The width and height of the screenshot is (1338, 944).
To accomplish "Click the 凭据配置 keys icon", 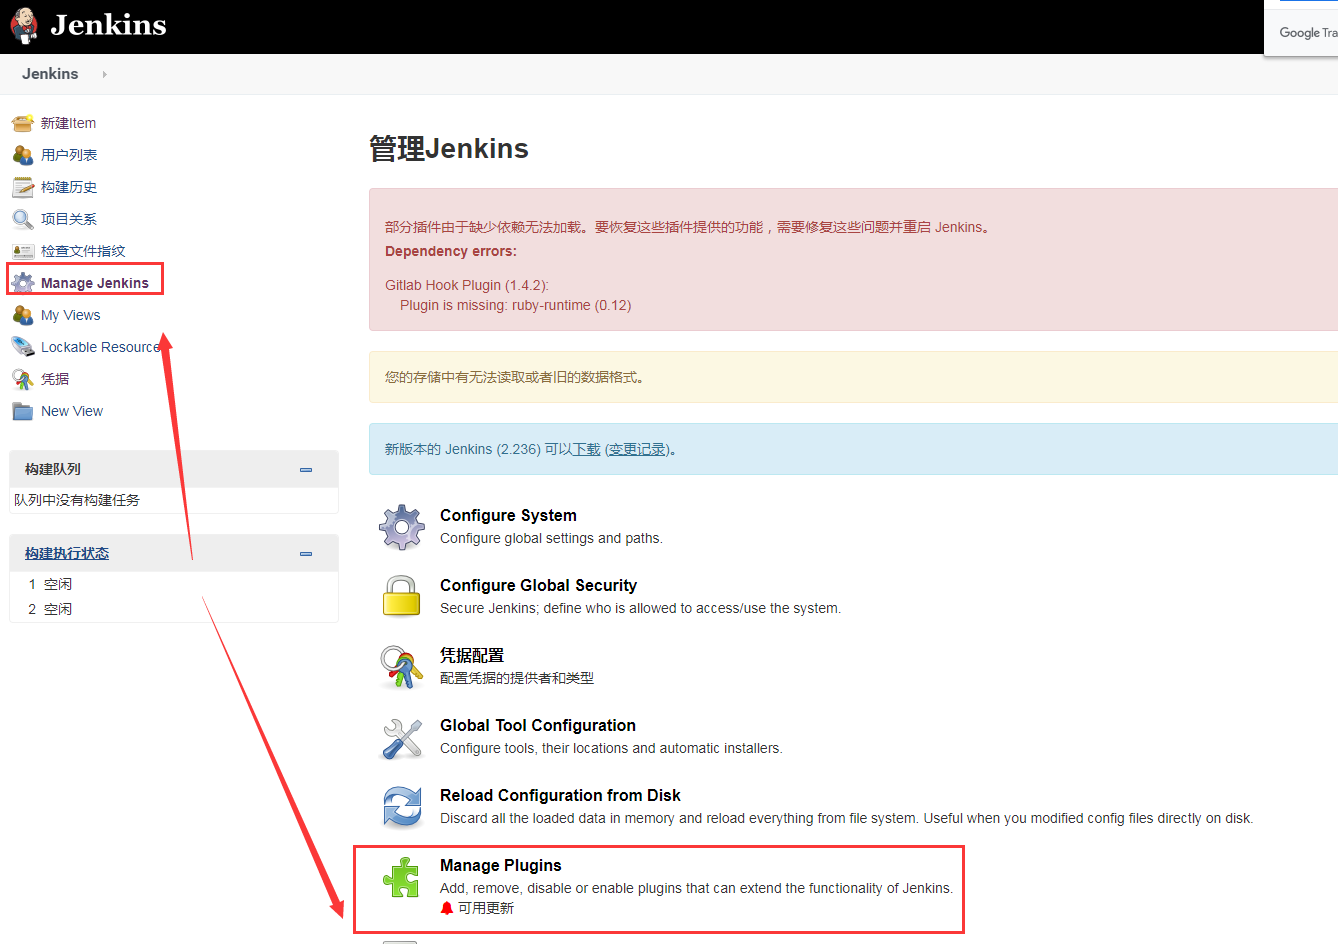I will pos(402,667).
